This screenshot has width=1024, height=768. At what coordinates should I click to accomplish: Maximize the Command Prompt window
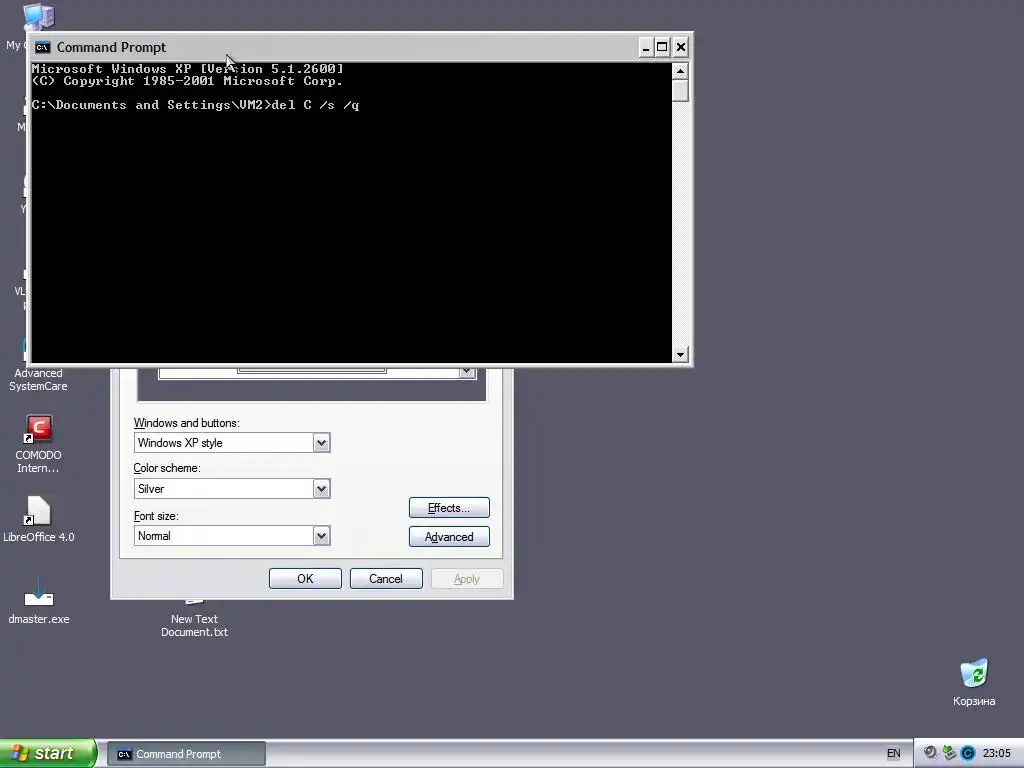662,47
